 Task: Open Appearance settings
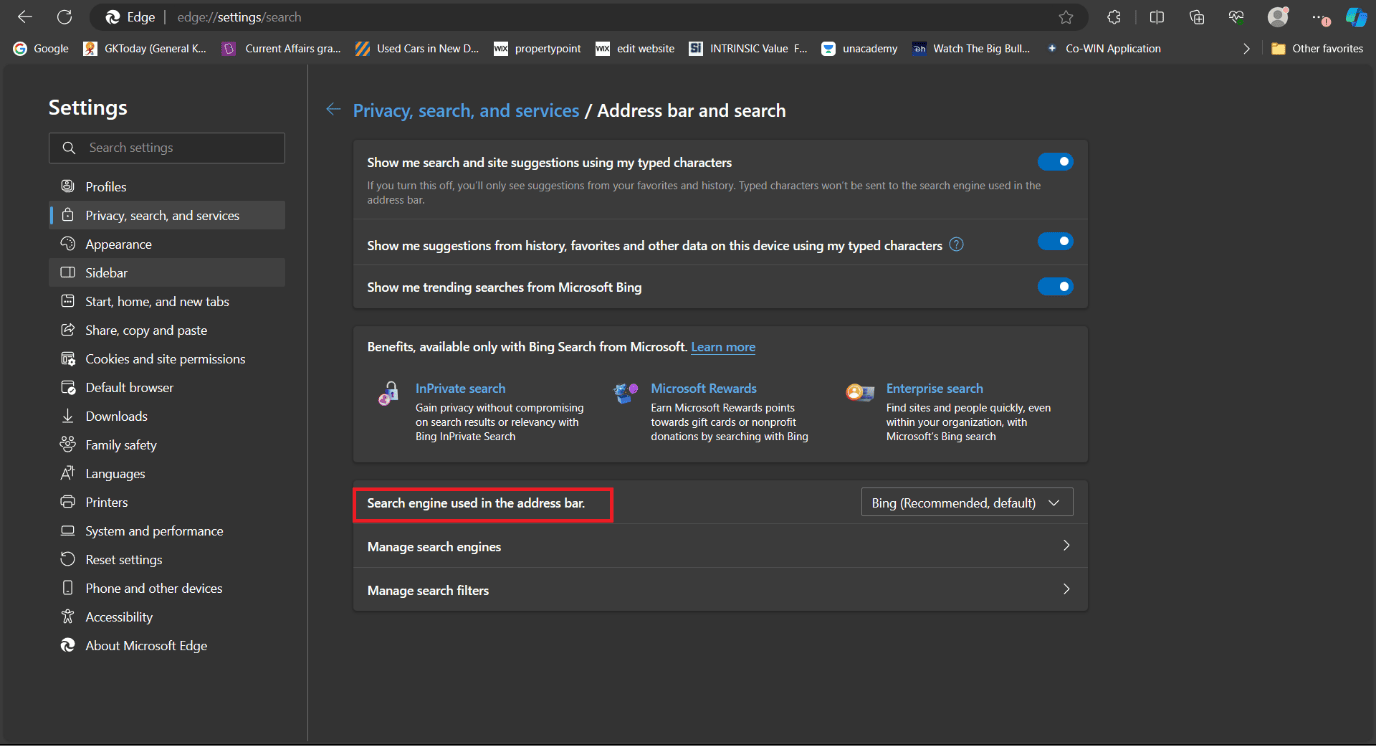pos(167,244)
